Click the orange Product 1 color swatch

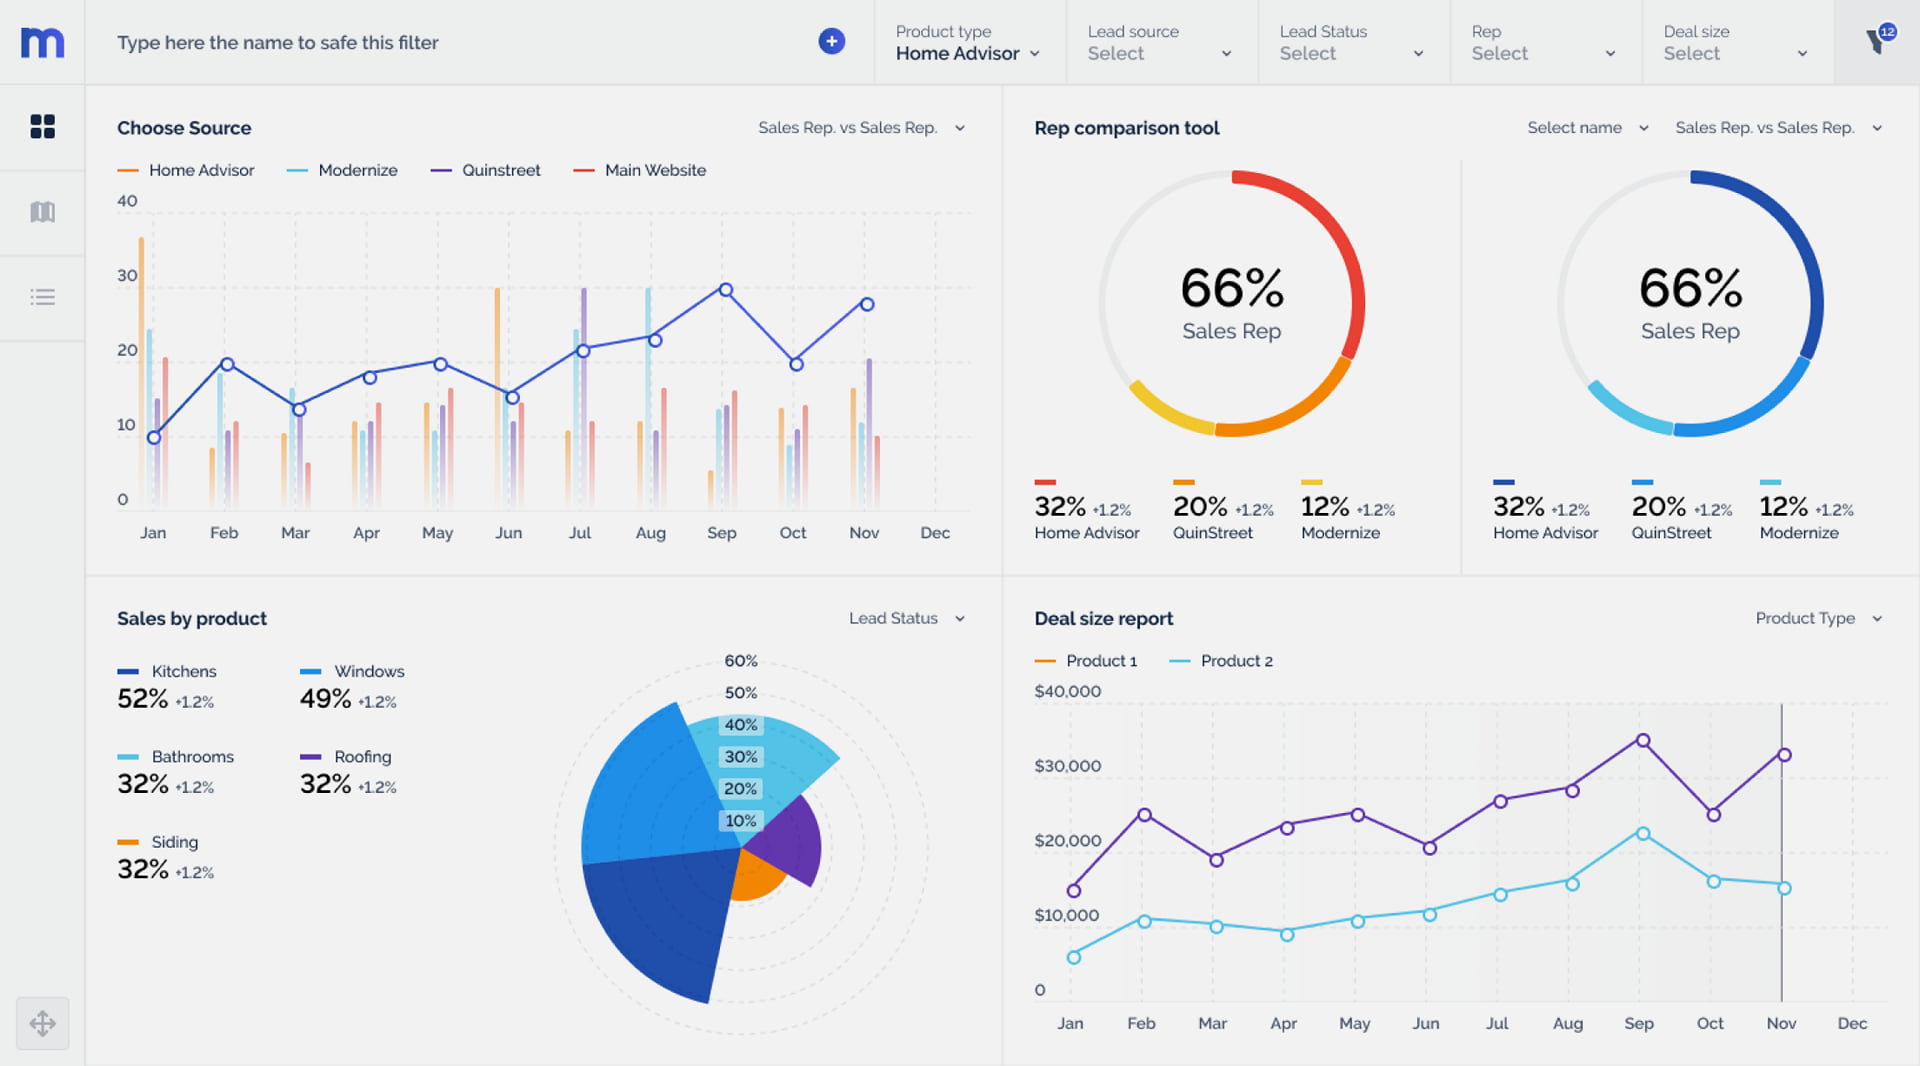(x=1044, y=660)
